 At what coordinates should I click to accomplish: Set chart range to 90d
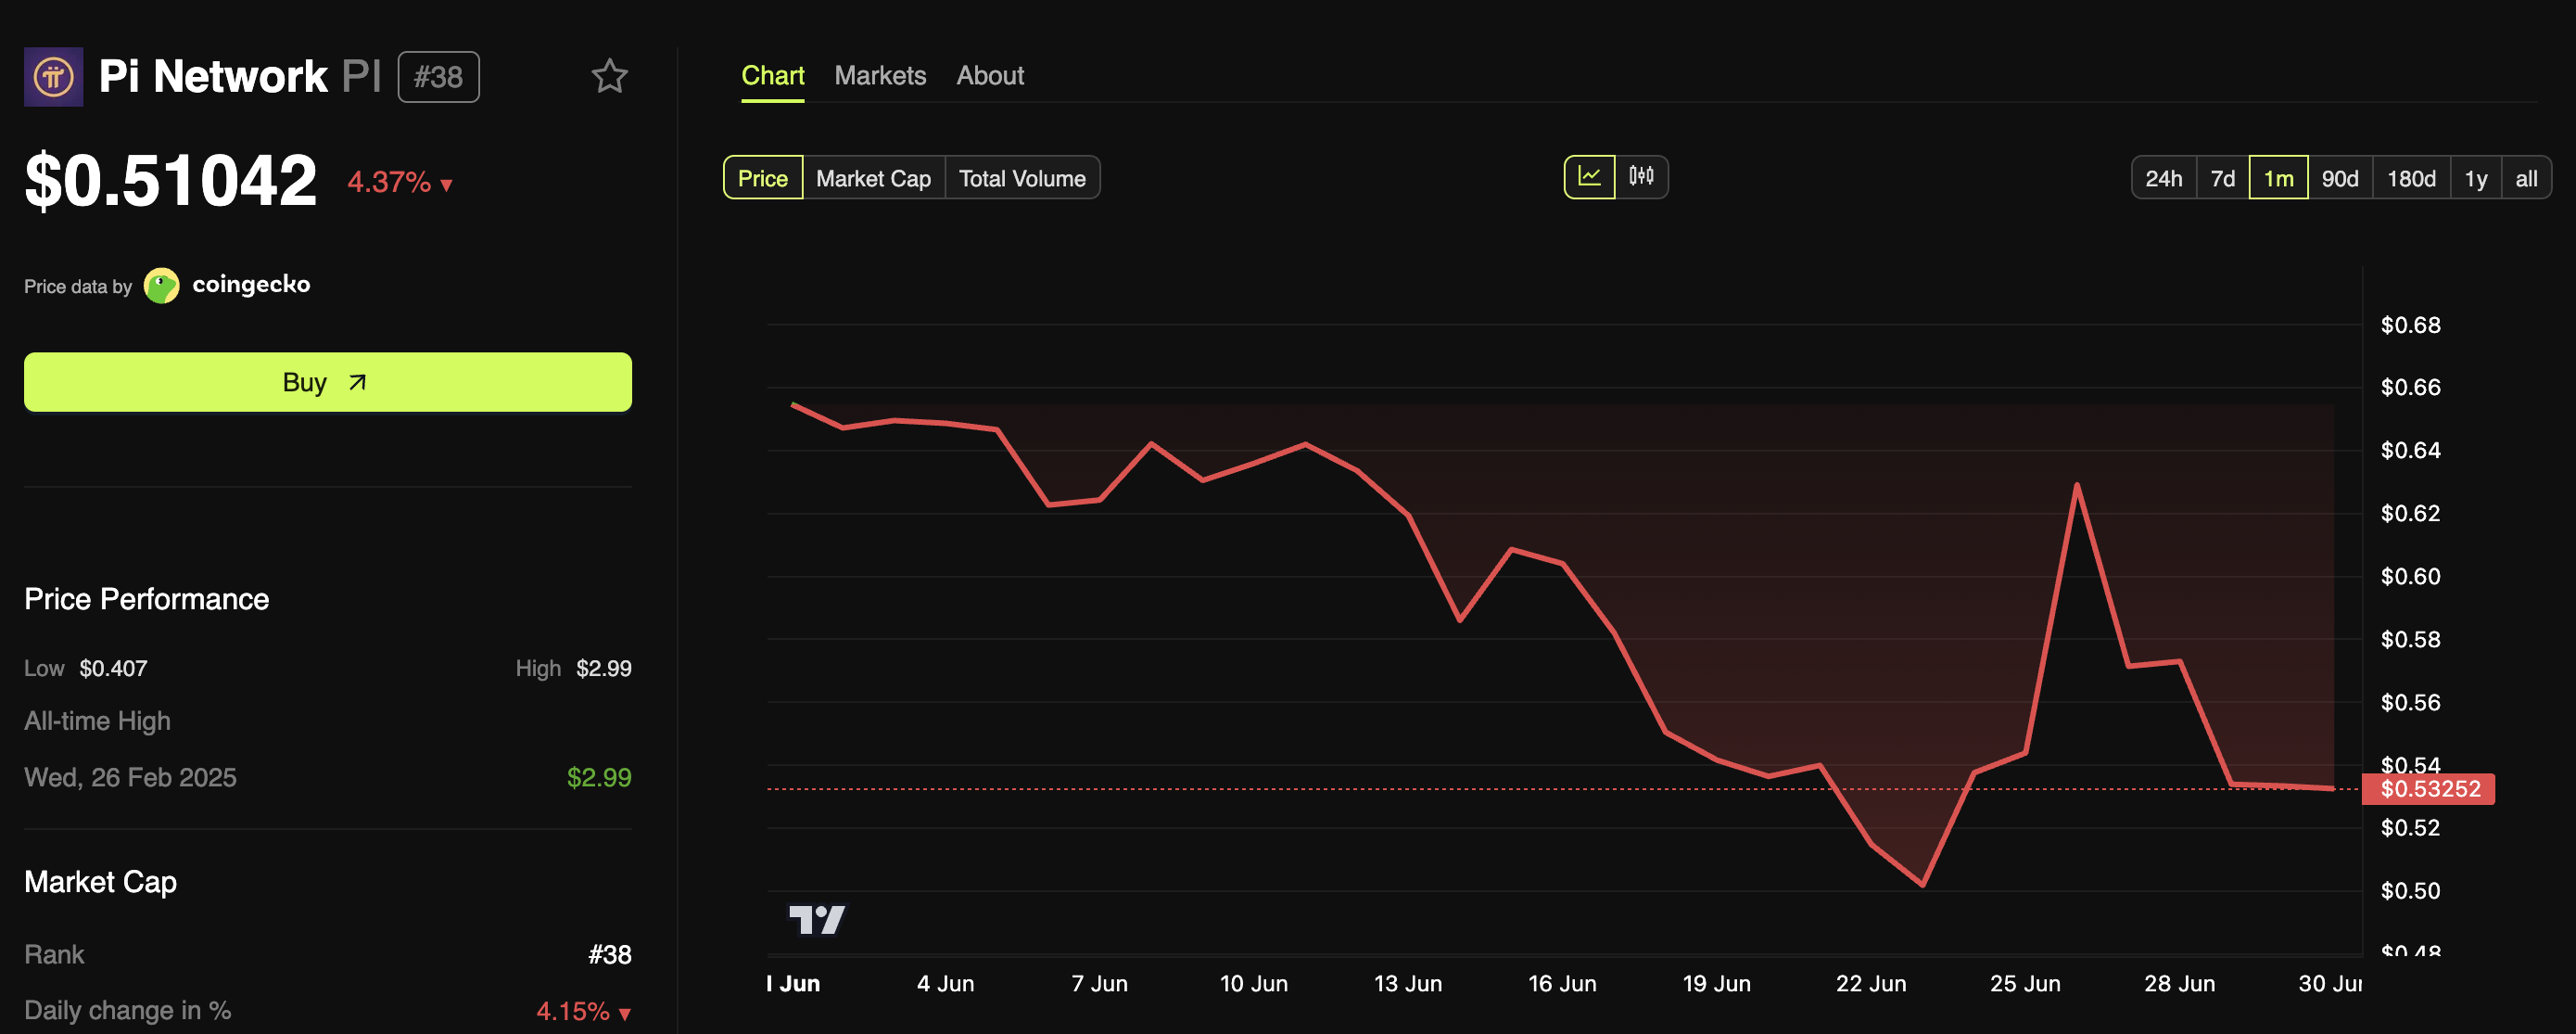(2339, 178)
